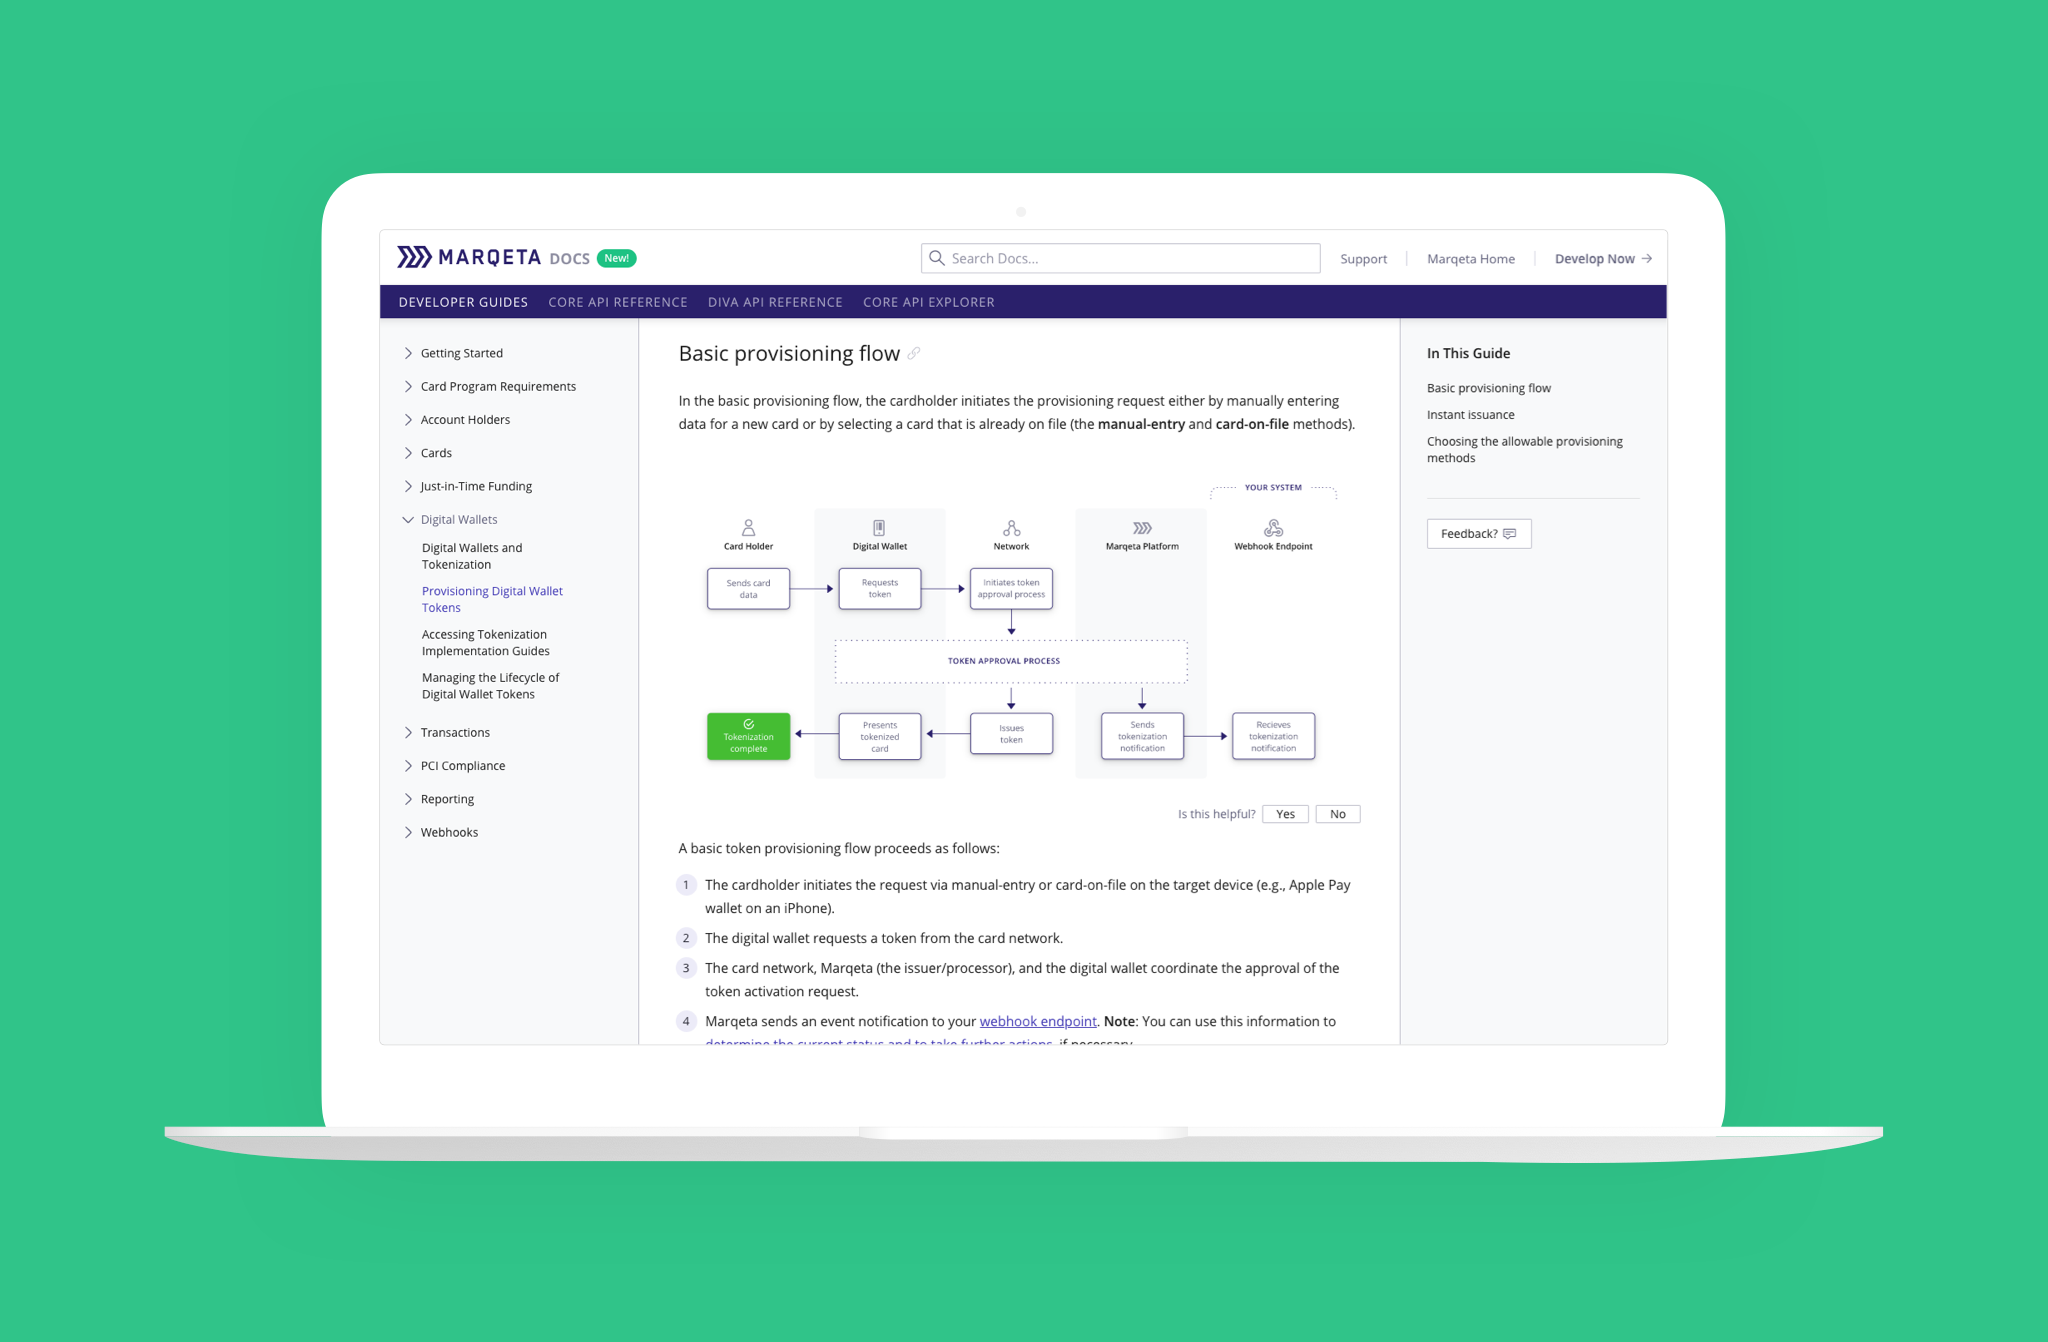This screenshot has width=2048, height=1342.
Task: Expand the Cards section
Action: tap(408, 453)
